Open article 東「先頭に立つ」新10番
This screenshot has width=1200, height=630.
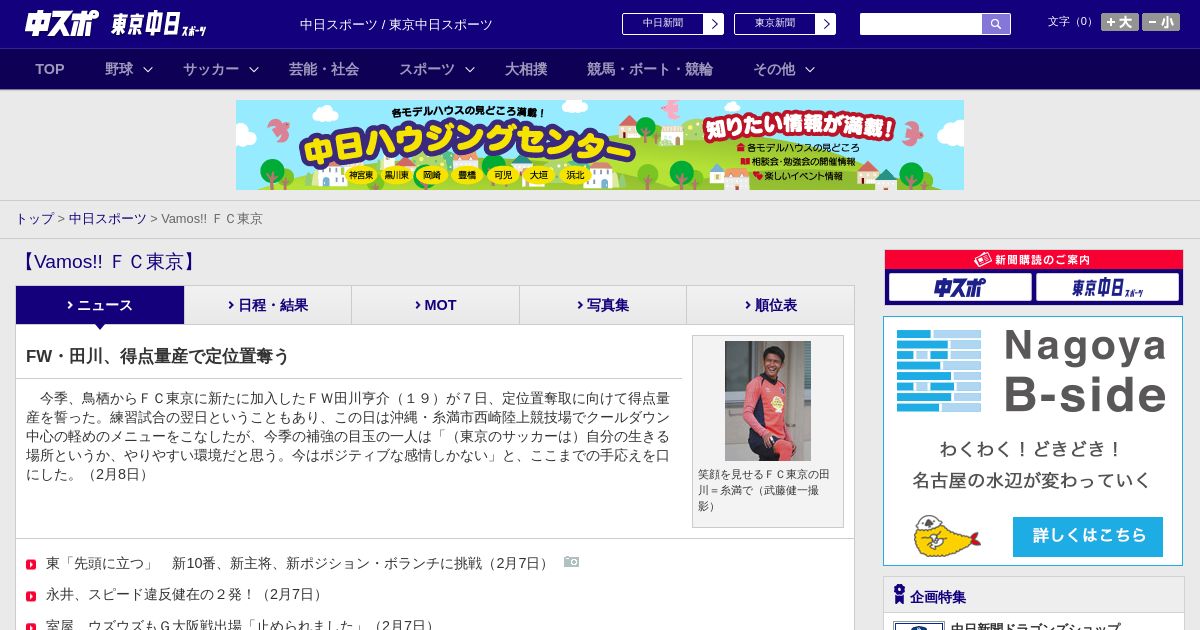pos(298,563)
